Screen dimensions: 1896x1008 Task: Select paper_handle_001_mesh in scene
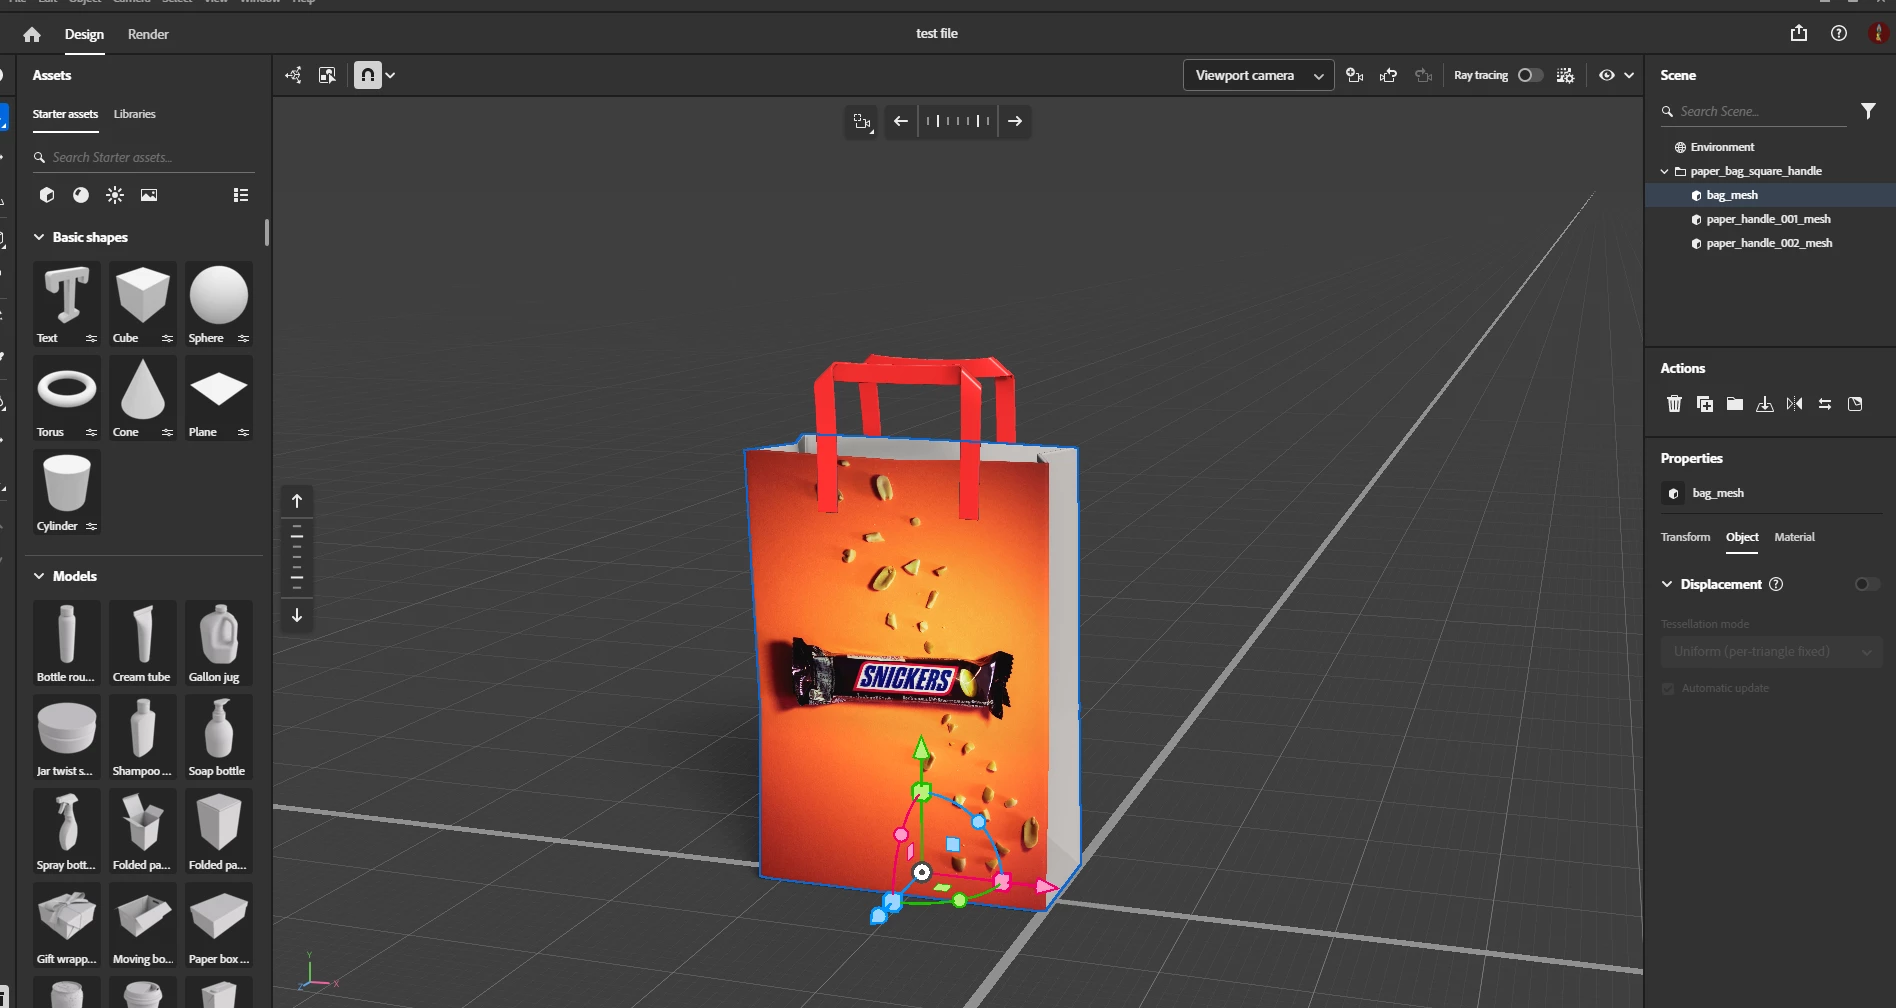[x=1770, y=219]
